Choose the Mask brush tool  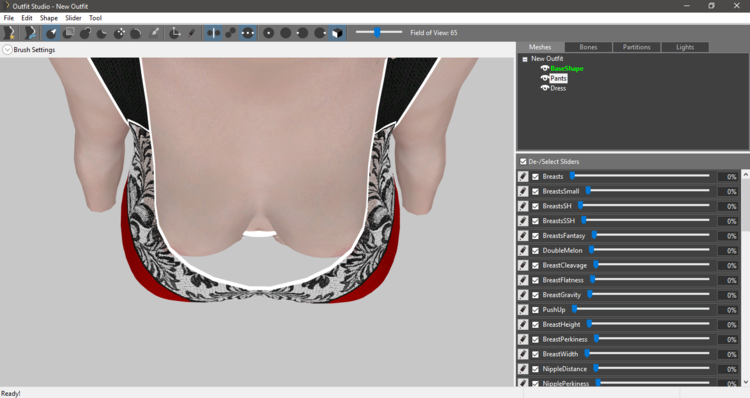(x=68, y=33)
